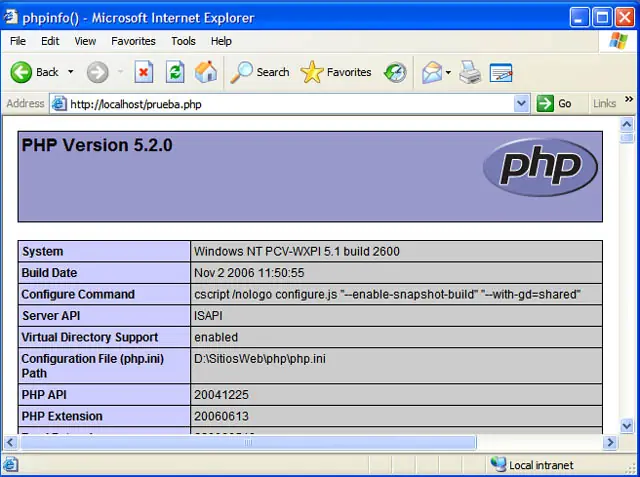Close the Internet Explorer window
The image size is (640, 477).
tap(625, 18)
